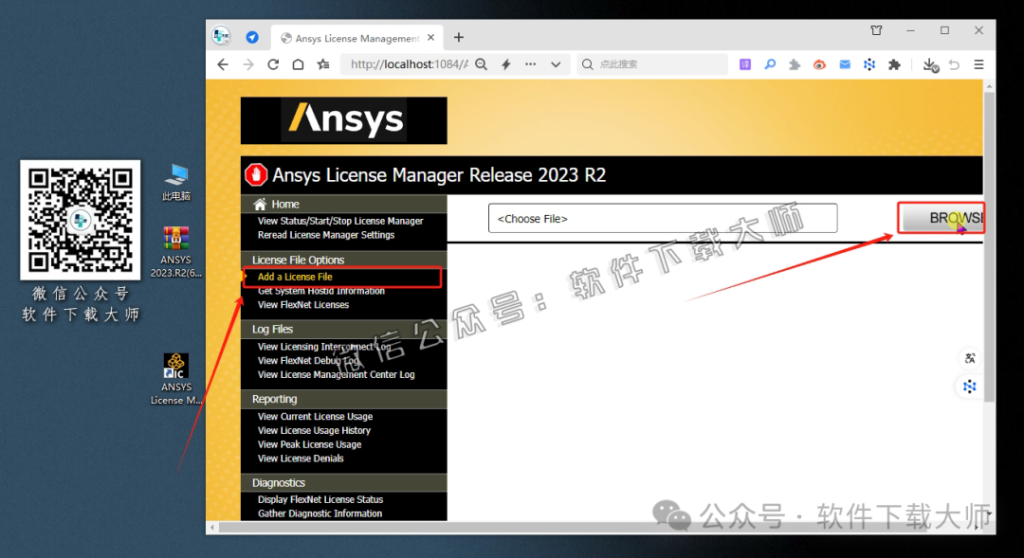Click the bookmark star icon
1024x558 pixels.
click(x=323, y=65)
